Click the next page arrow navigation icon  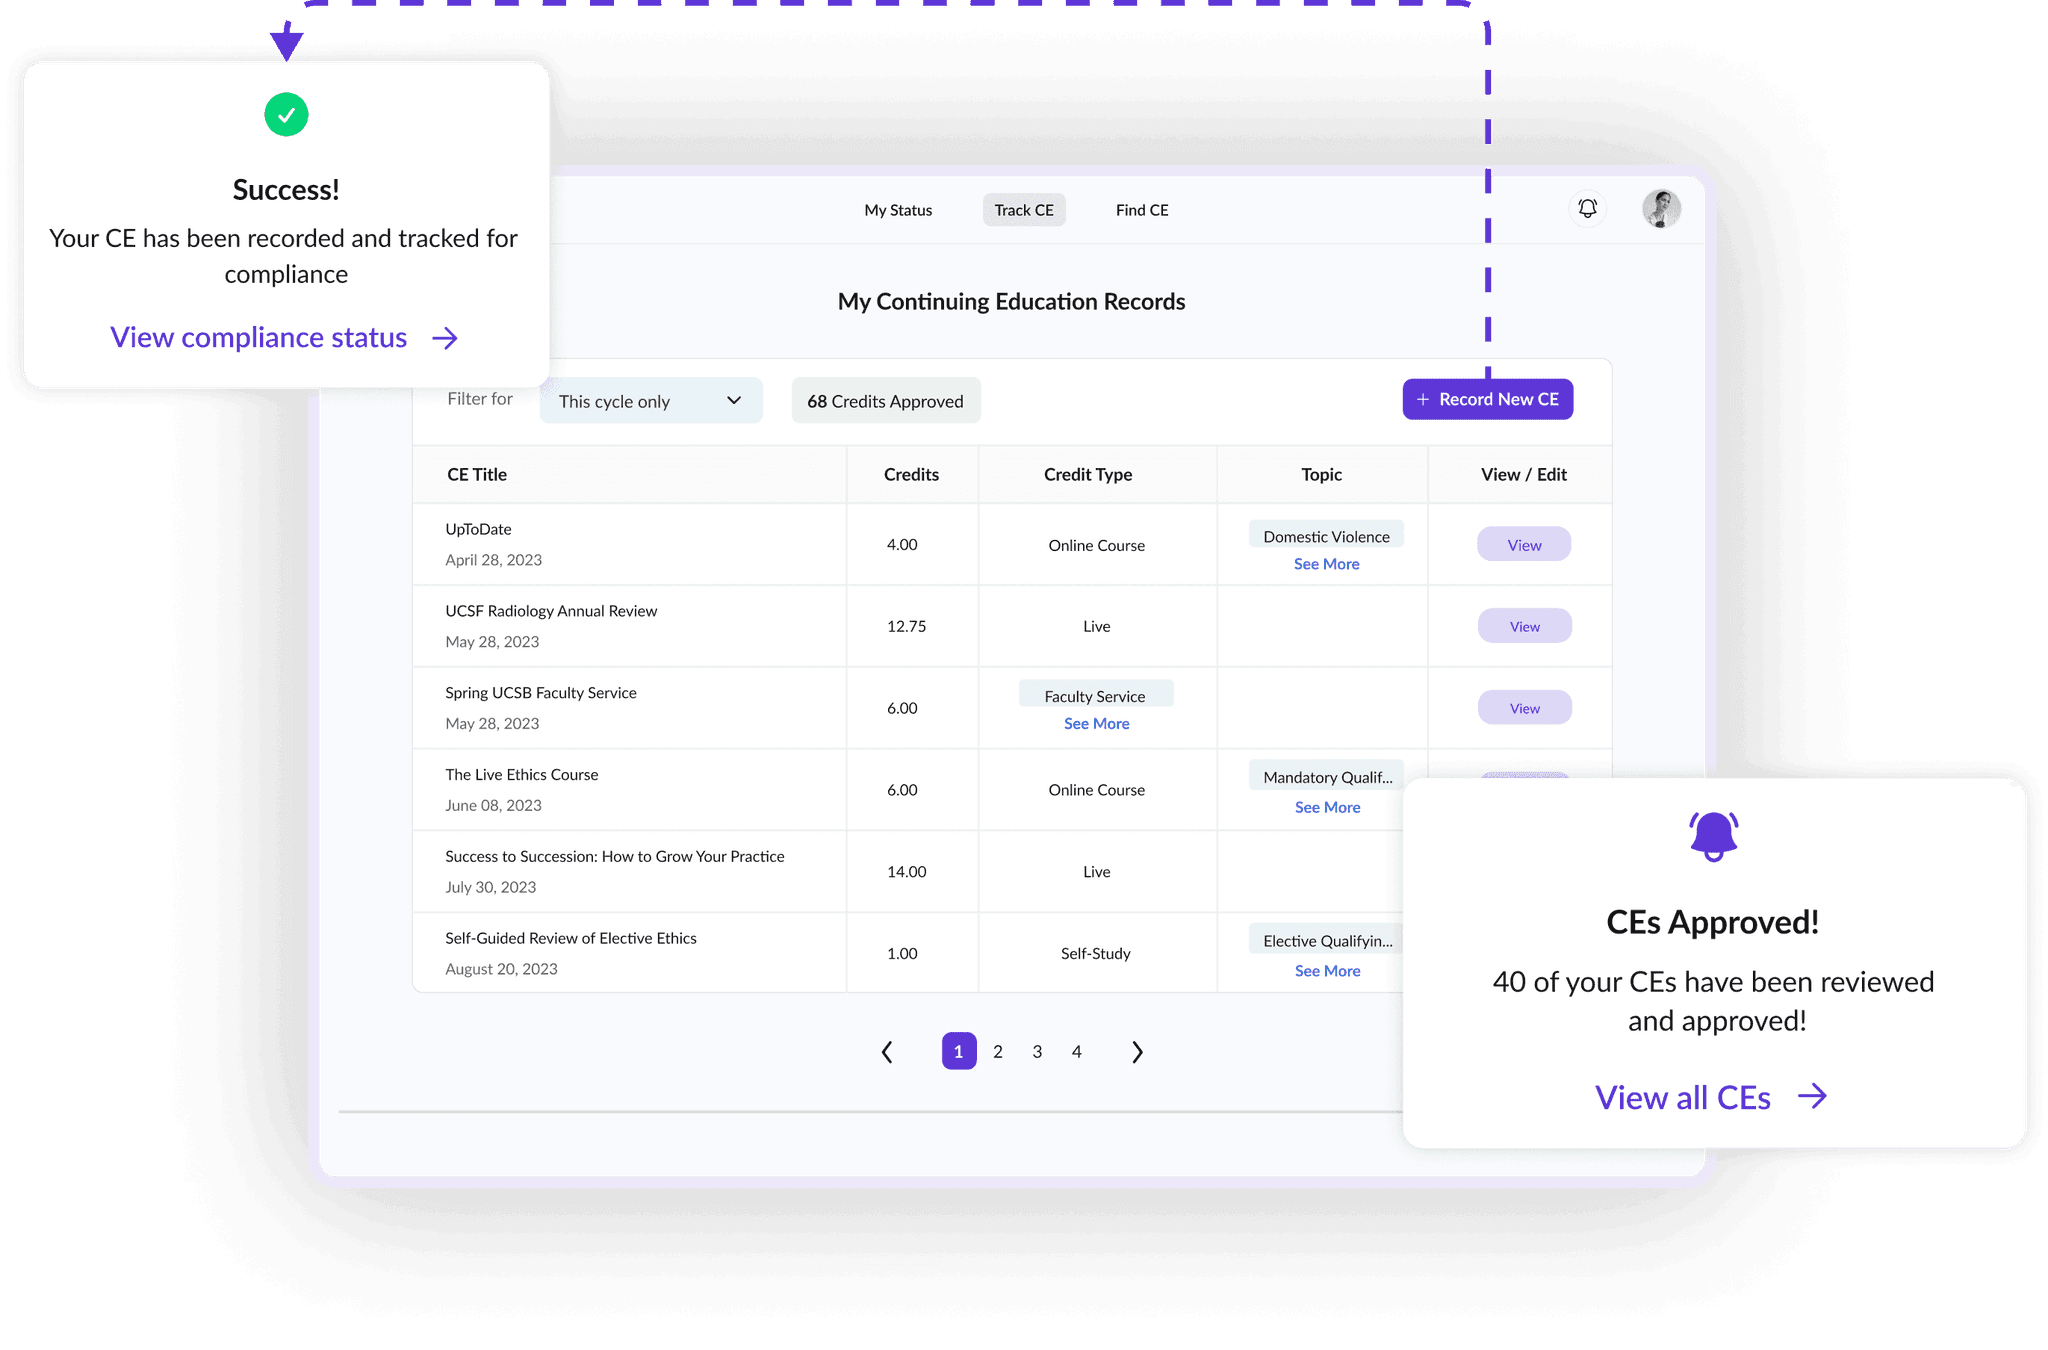click(x=1138, y=1050)
